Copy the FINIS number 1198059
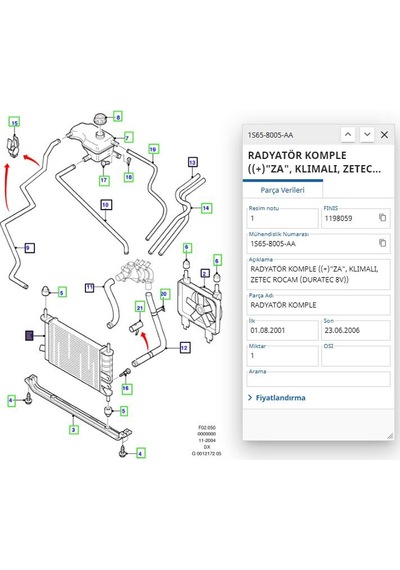Image resolution: width=400 pixels, height=570 pixels. (383, 218)
